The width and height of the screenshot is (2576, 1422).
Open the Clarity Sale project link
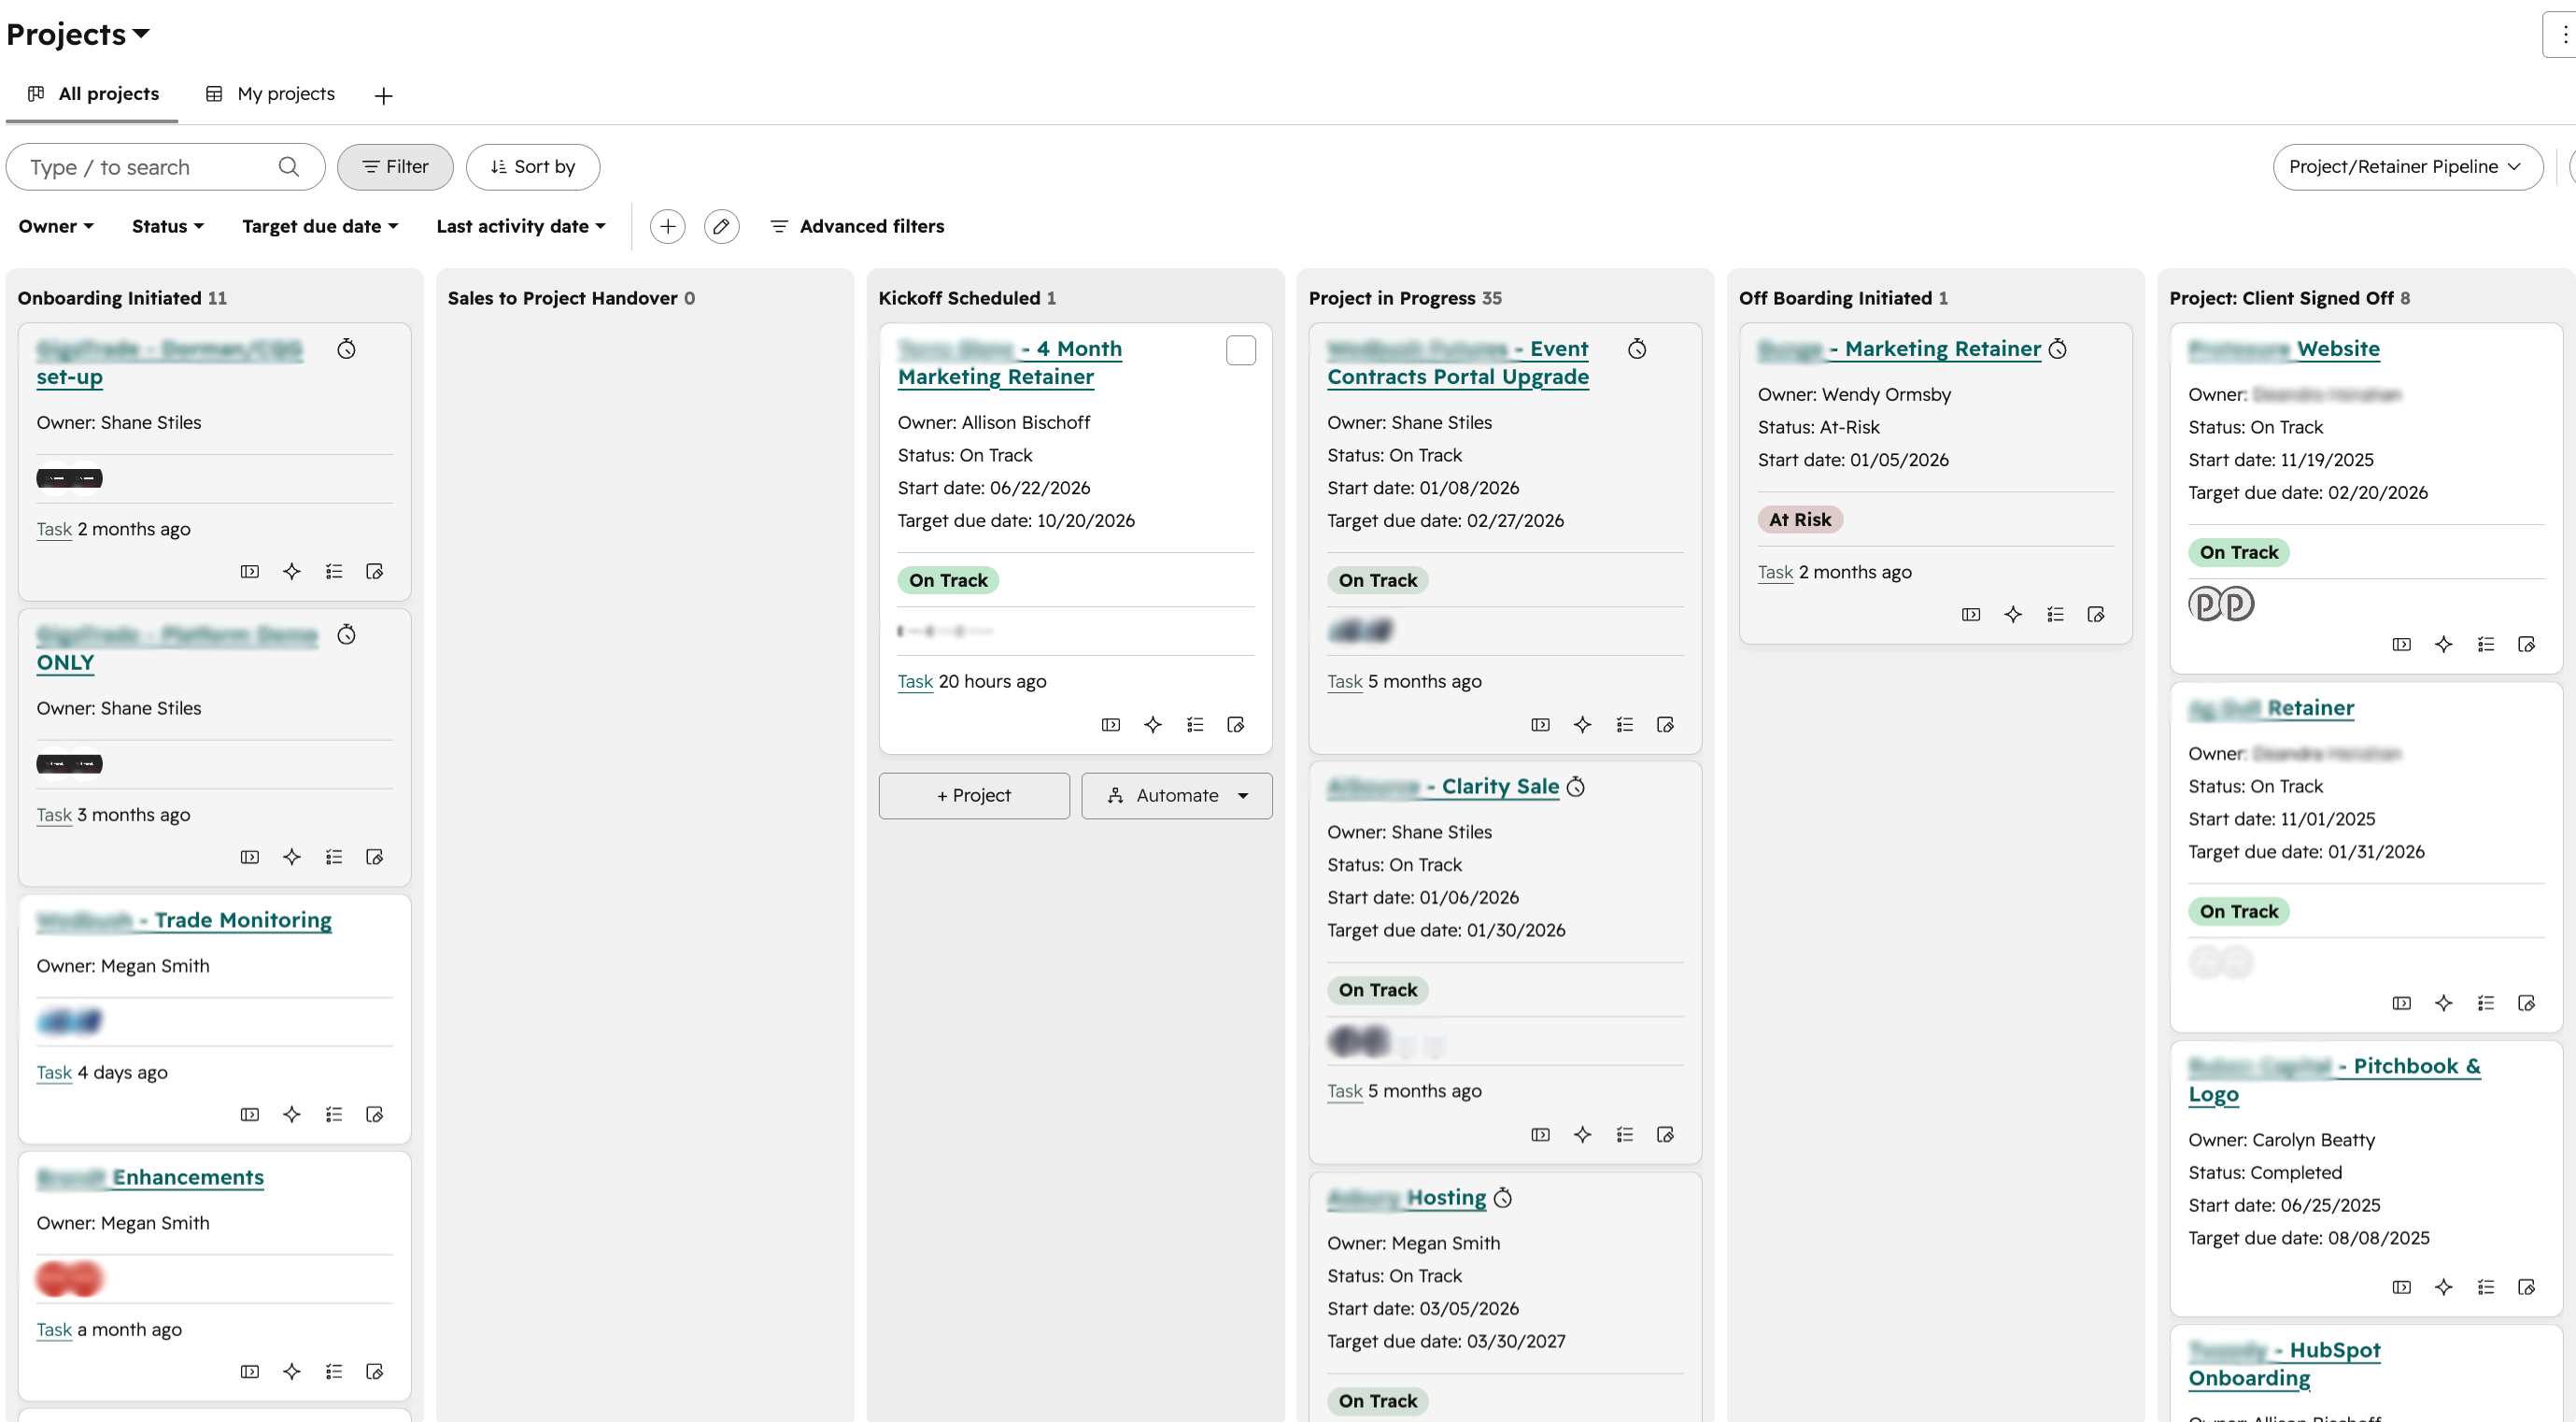click(1443, 786)
